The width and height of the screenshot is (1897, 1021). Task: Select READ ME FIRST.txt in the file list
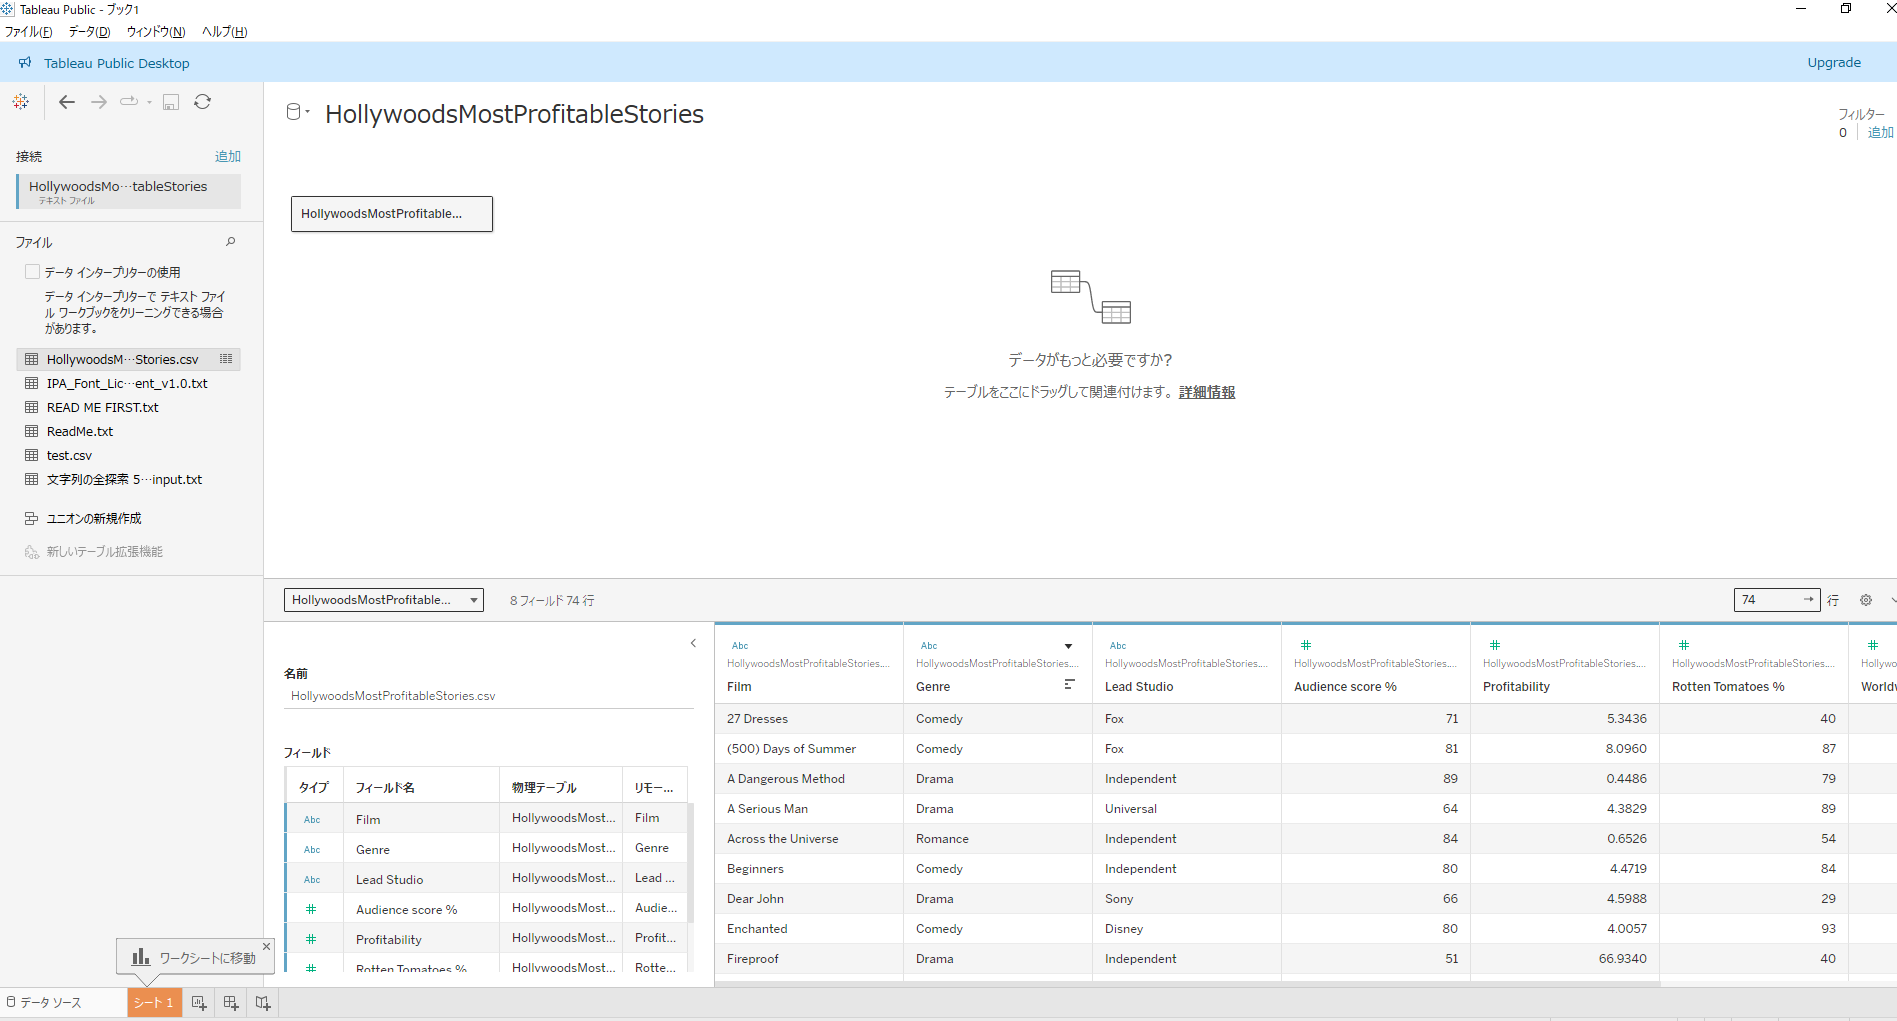[x=102, y=407]
